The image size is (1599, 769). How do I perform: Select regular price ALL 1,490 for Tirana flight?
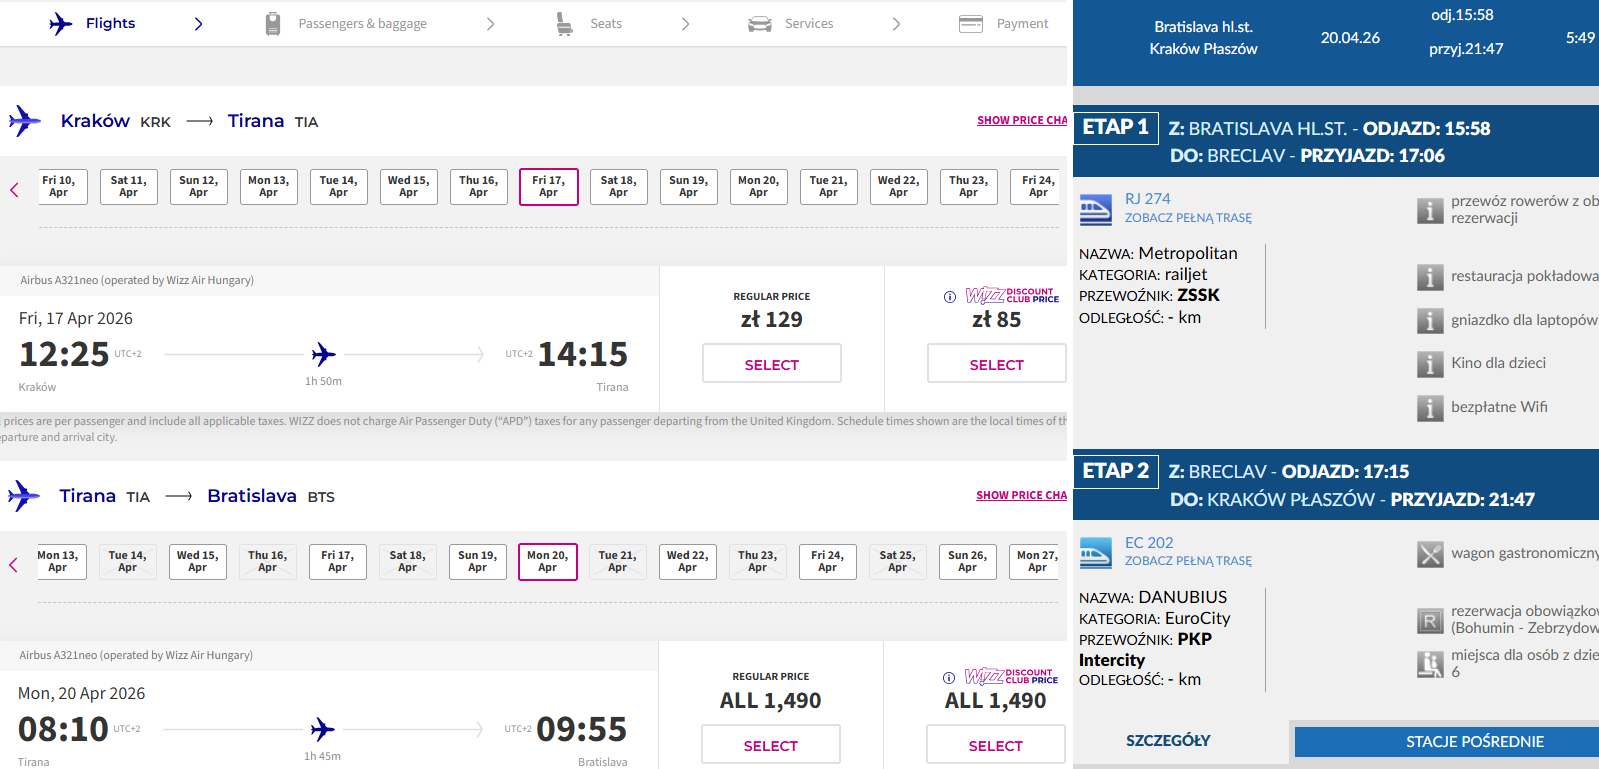coord(771,745)
